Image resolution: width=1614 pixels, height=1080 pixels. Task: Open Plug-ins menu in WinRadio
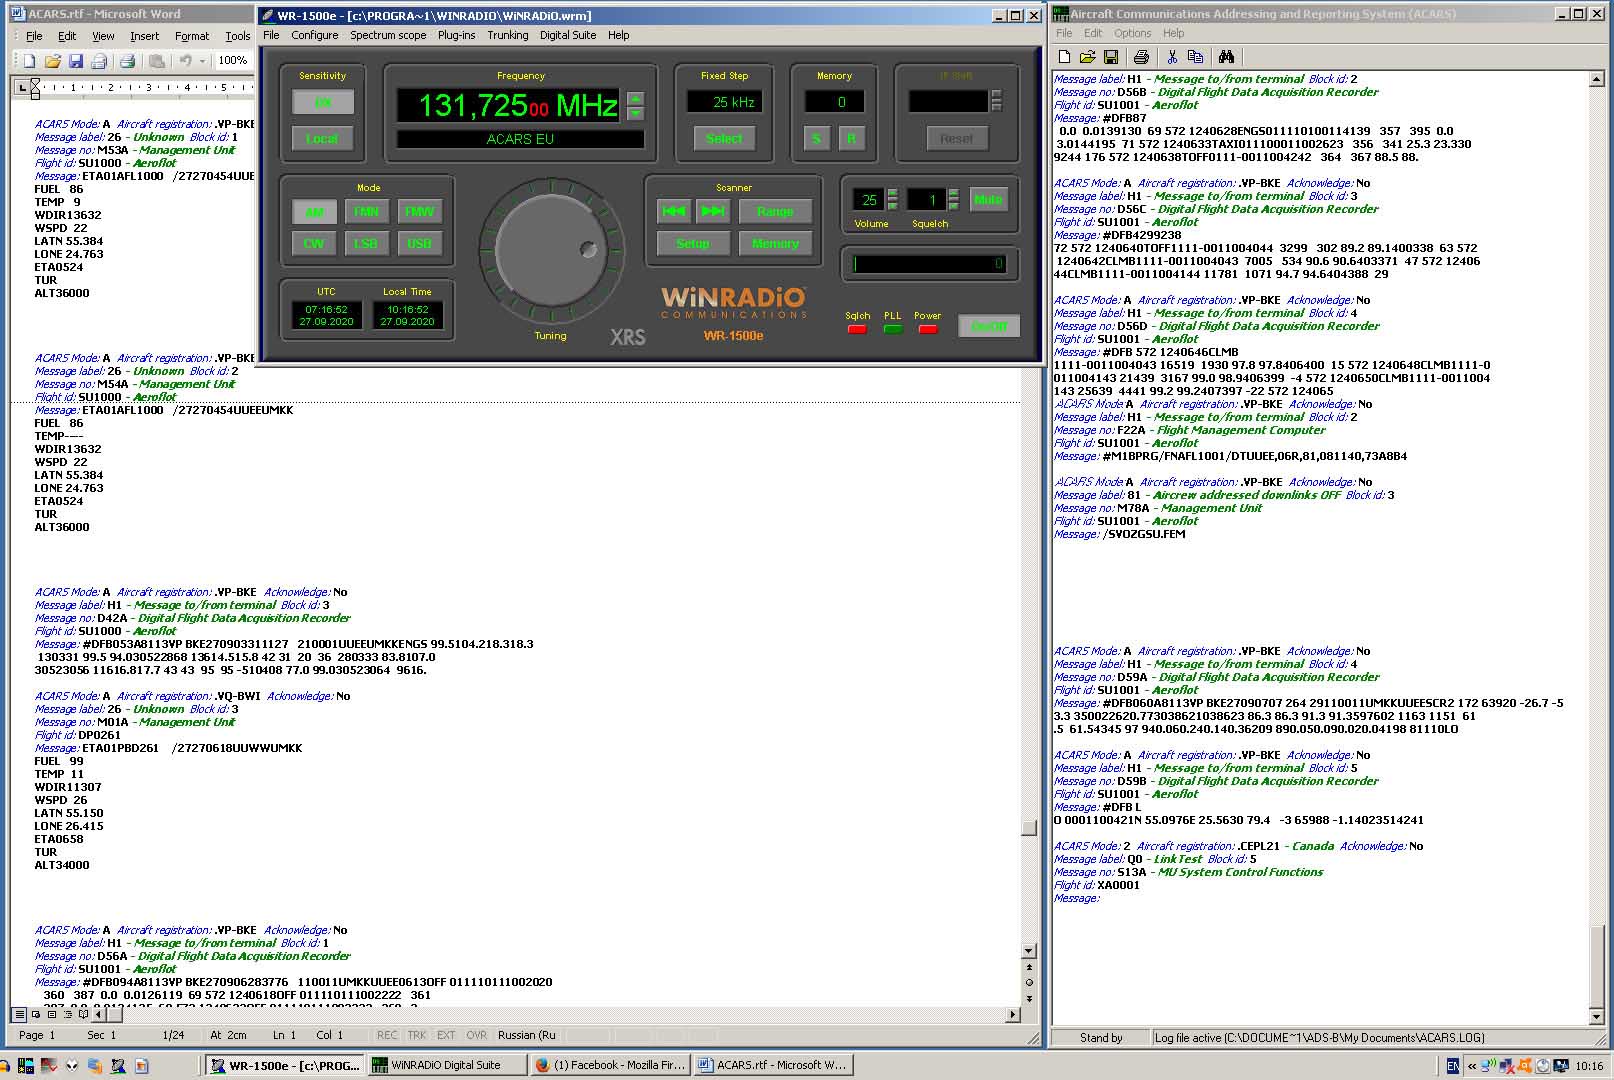click(x=456, y=35)
